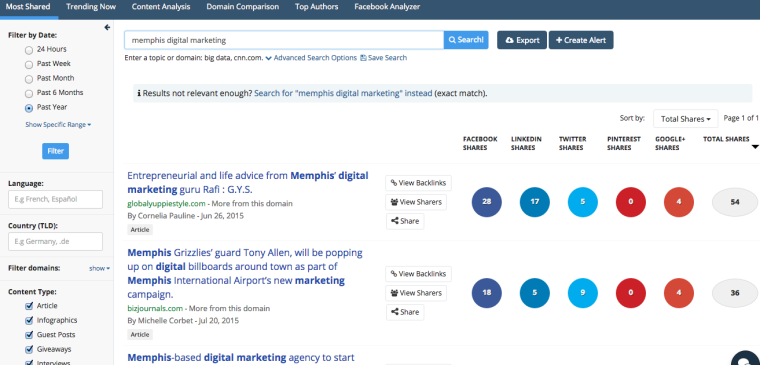Select the Past 6 Months date filter
The width and height of the screenshot is (760, 365).
click(x=29, y=94)
